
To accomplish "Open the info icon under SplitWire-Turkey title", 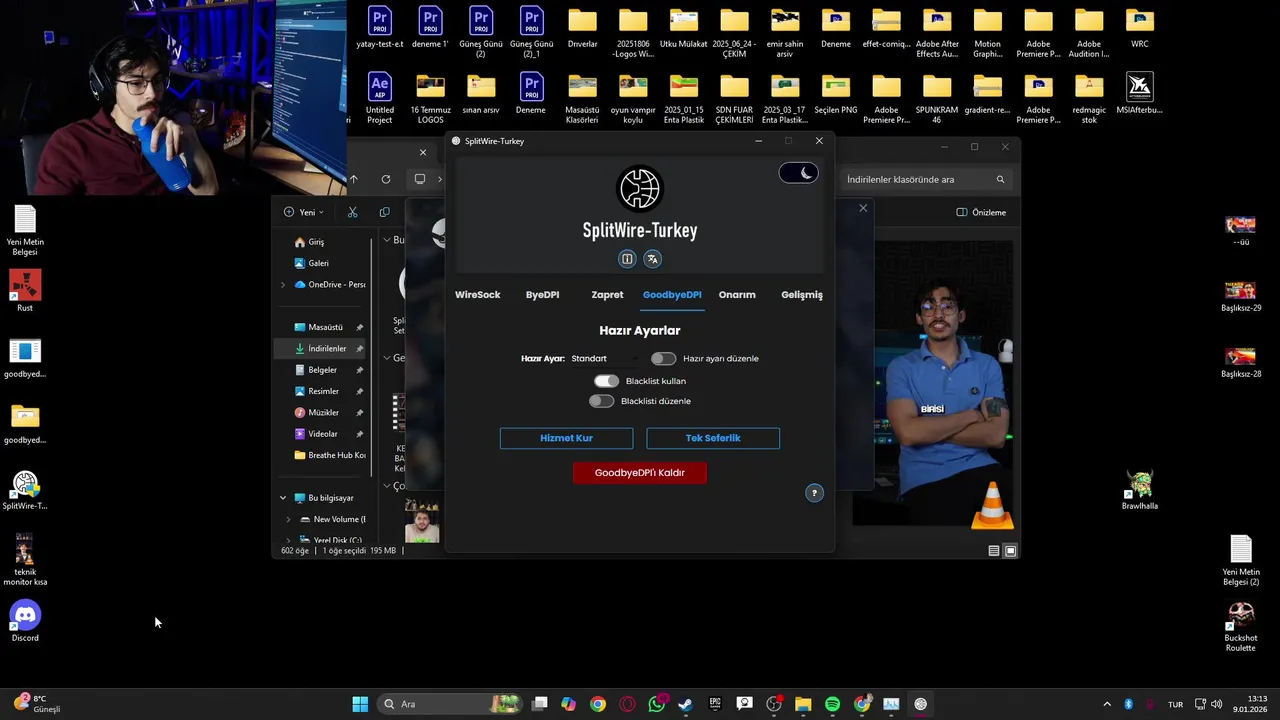I will (x=627, y=259).
